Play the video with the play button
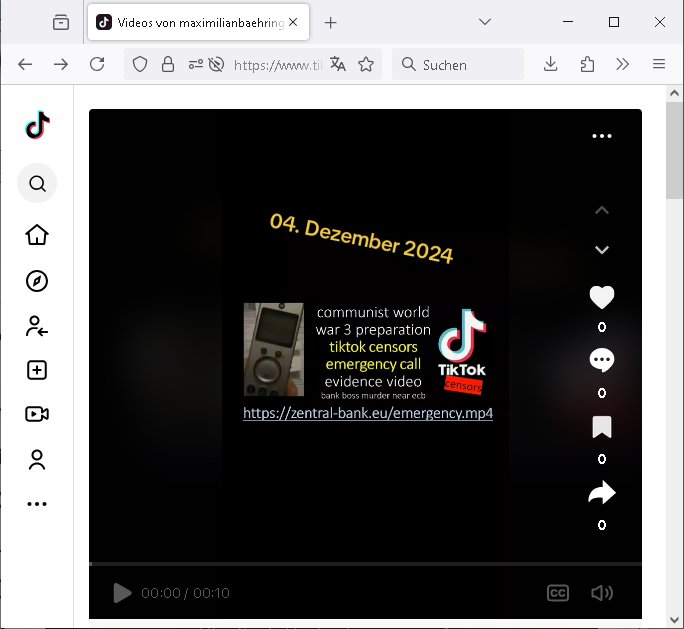Image resolution: width=684 pixels, height=629 pixels. [x=122, y=593]
